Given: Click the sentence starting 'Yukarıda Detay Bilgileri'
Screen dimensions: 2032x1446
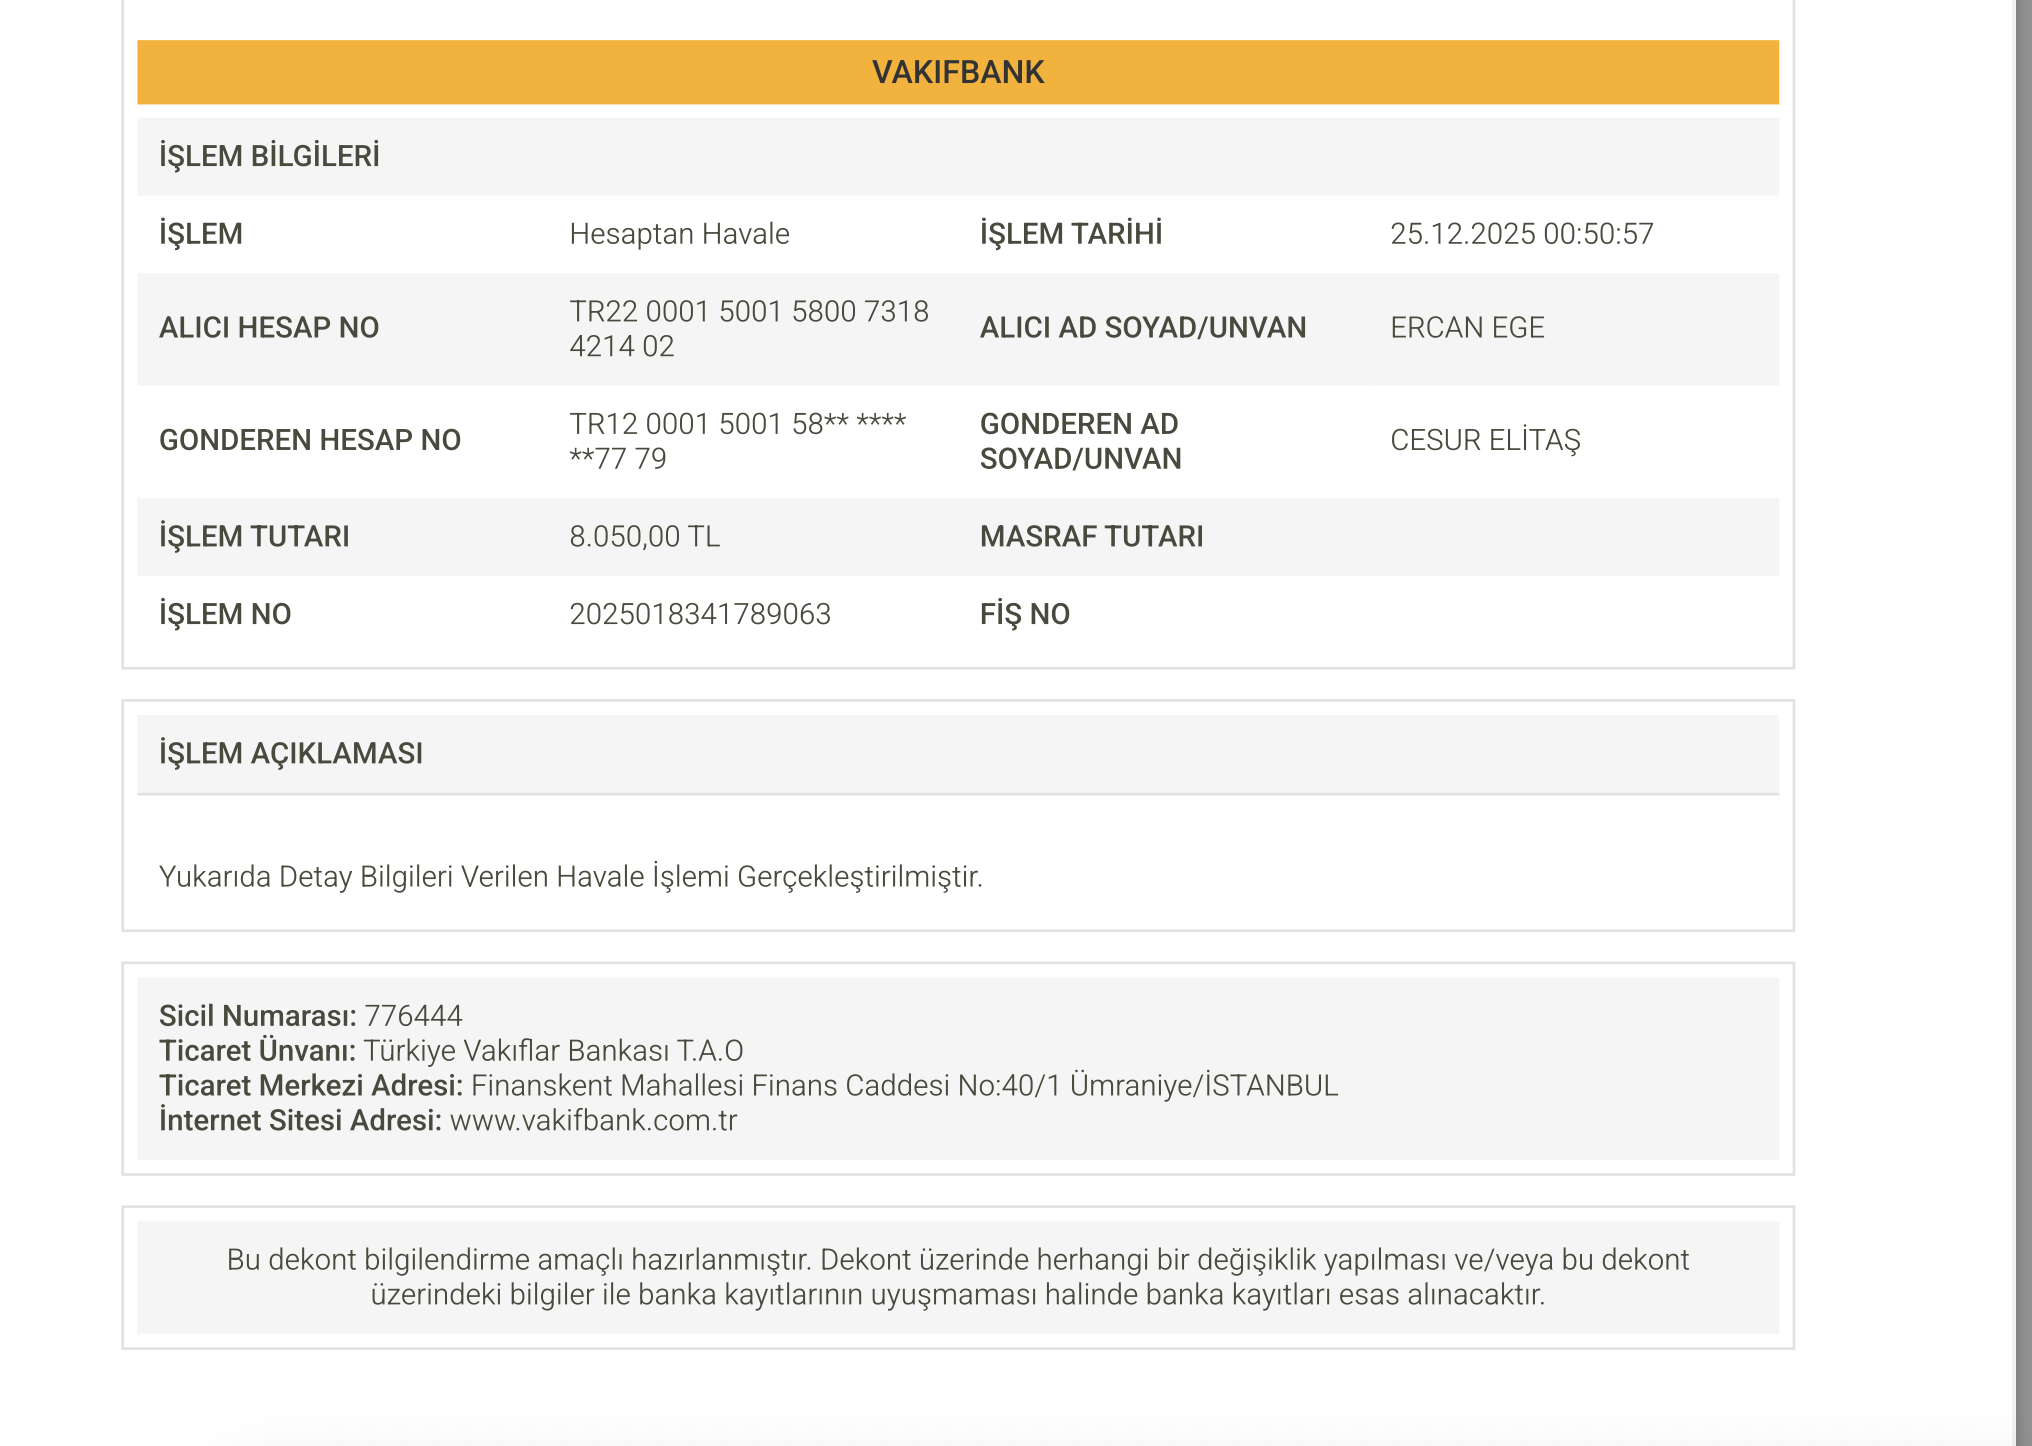Looking at the screenshot, I should (571, 877).
